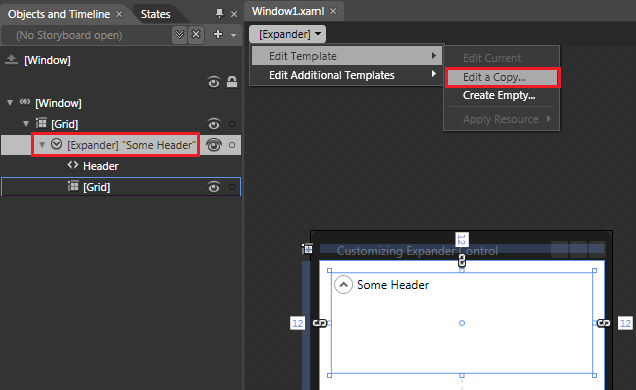
Task: Close the Objects and Timeline panel group
Action: click(234, 14)
